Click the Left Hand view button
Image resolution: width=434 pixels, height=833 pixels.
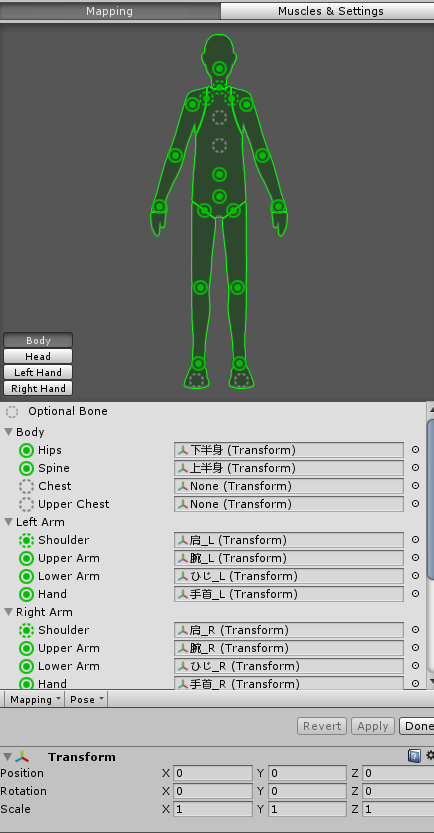pyautogui.click(x=38, y=372)
